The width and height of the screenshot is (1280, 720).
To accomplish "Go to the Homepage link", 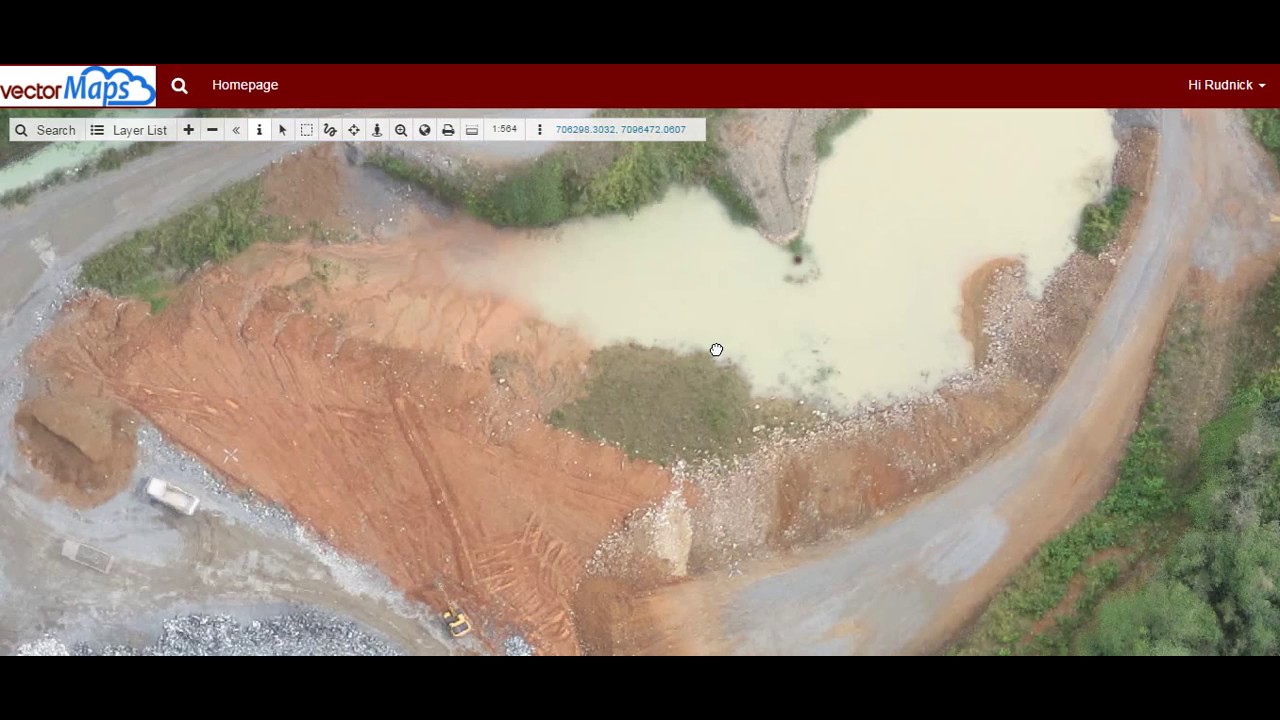I will pyautogui.click(x=245, y=85).
